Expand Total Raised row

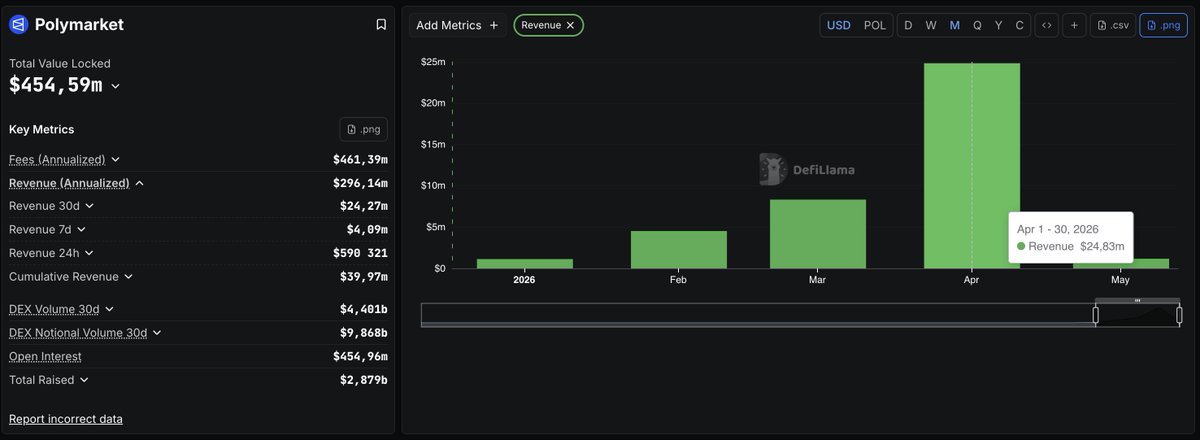coord(83,380)
